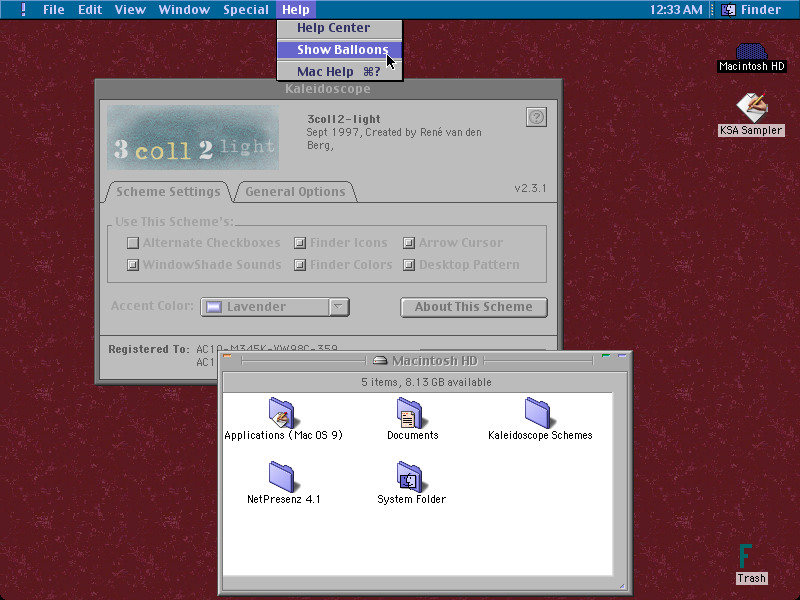Switch to the Scheme Settings tab
800x600 pixels.
tap(168, 192)
